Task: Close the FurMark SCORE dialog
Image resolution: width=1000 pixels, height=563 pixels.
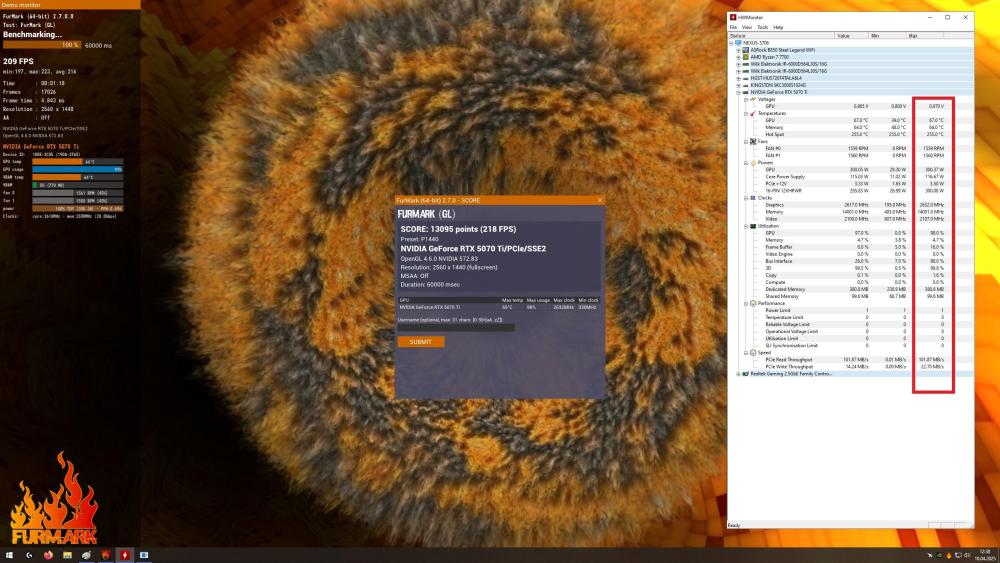Action: click(x=600, y=200)
